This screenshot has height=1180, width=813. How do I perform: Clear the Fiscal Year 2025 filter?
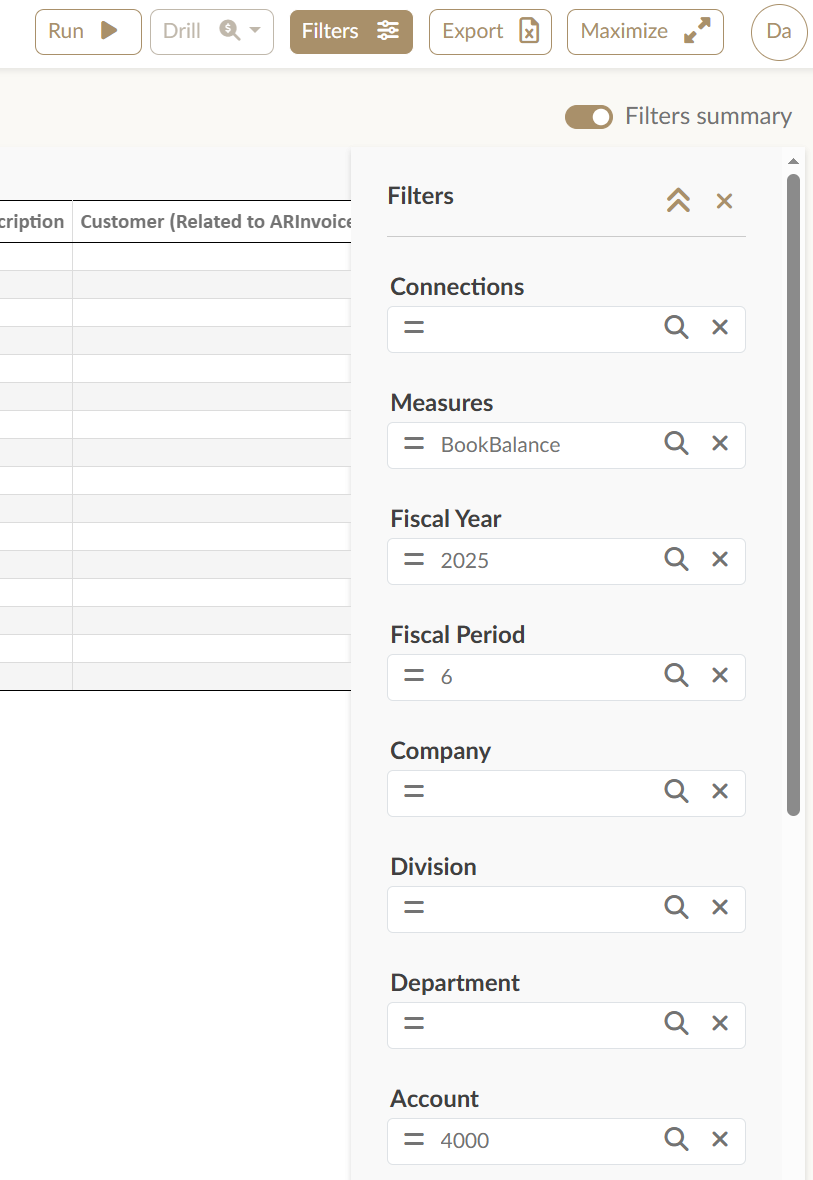click(720, 559)
